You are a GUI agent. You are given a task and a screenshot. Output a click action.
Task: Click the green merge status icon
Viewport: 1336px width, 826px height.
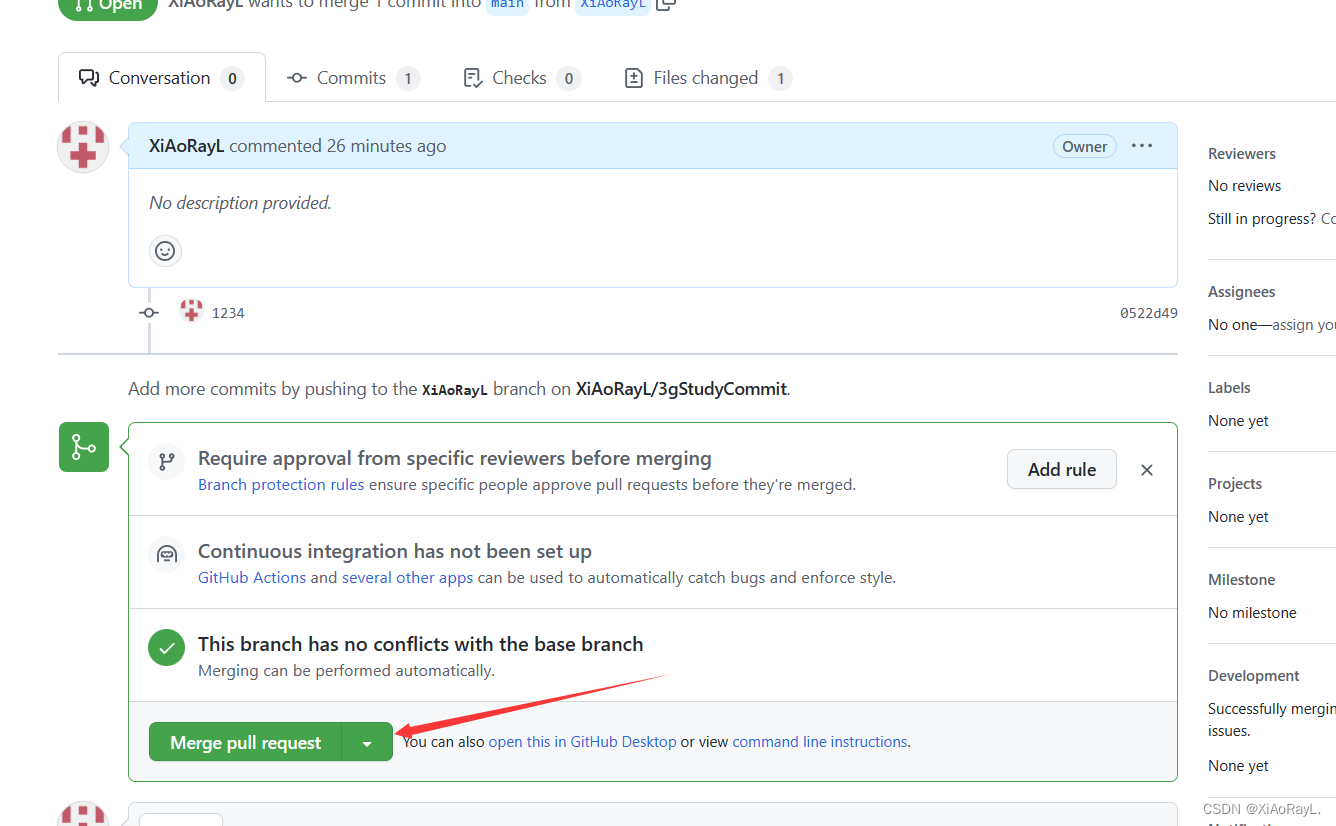pos(83,447)
